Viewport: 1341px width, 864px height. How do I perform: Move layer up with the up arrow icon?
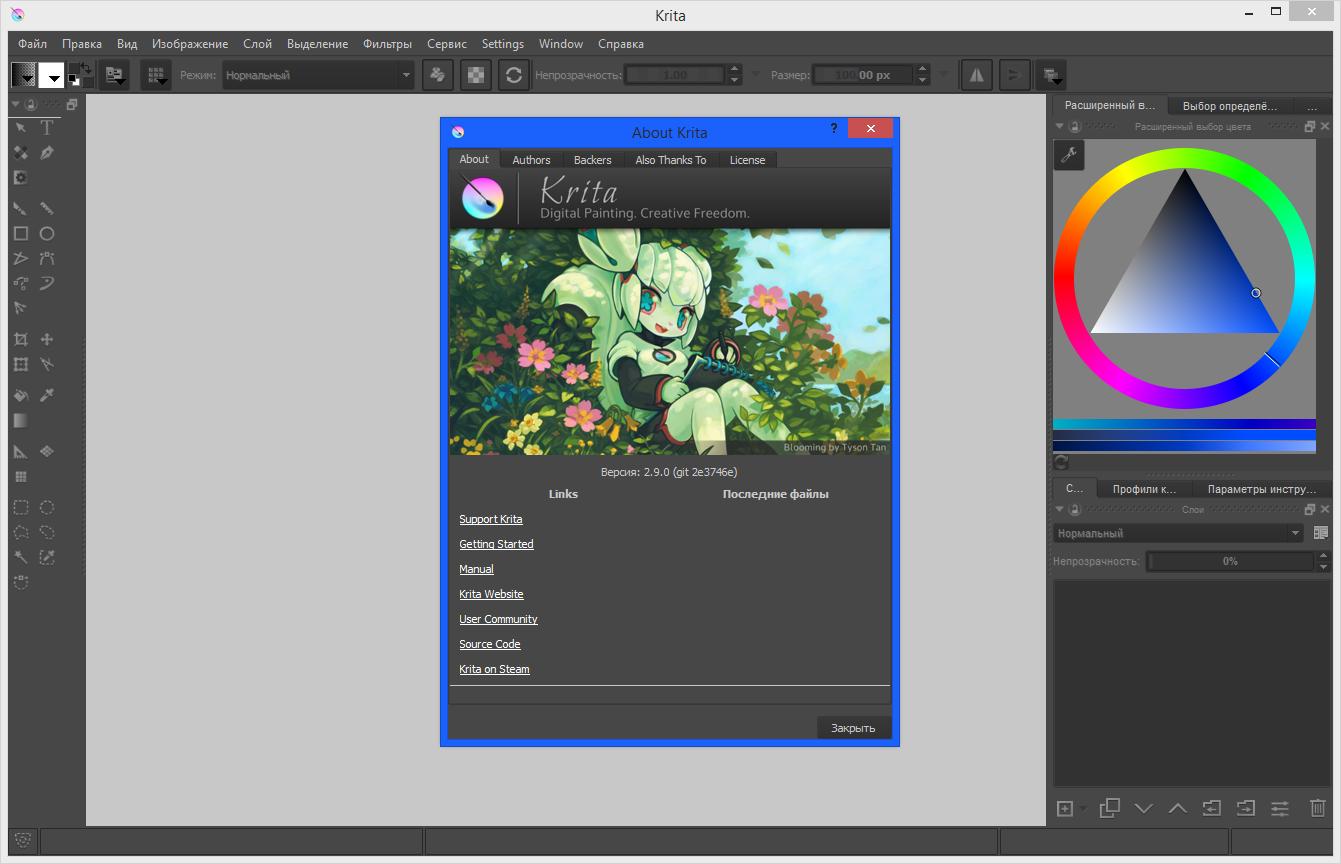1178,808
